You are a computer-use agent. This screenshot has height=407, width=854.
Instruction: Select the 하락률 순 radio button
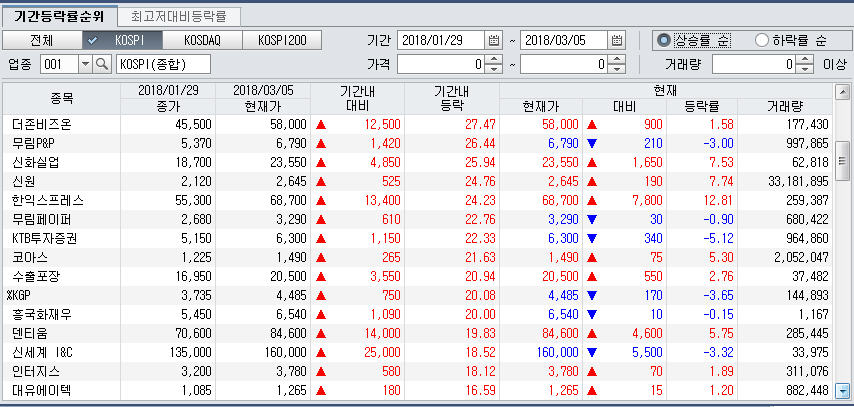pos(762,40)
